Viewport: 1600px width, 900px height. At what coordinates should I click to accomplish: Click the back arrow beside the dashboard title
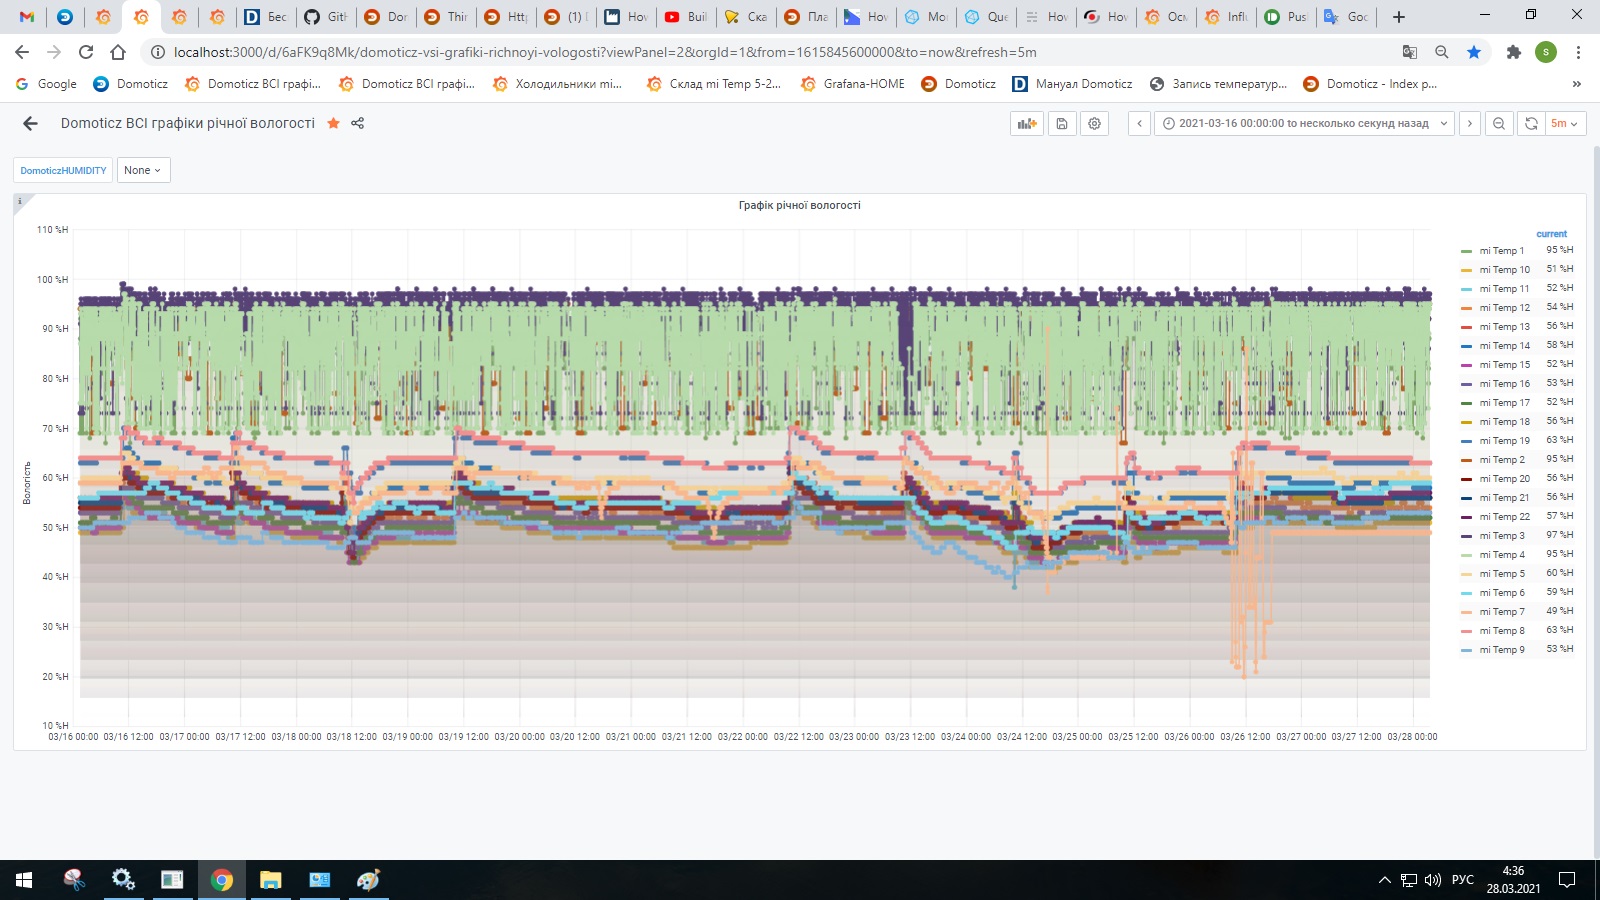pos(29,123)
